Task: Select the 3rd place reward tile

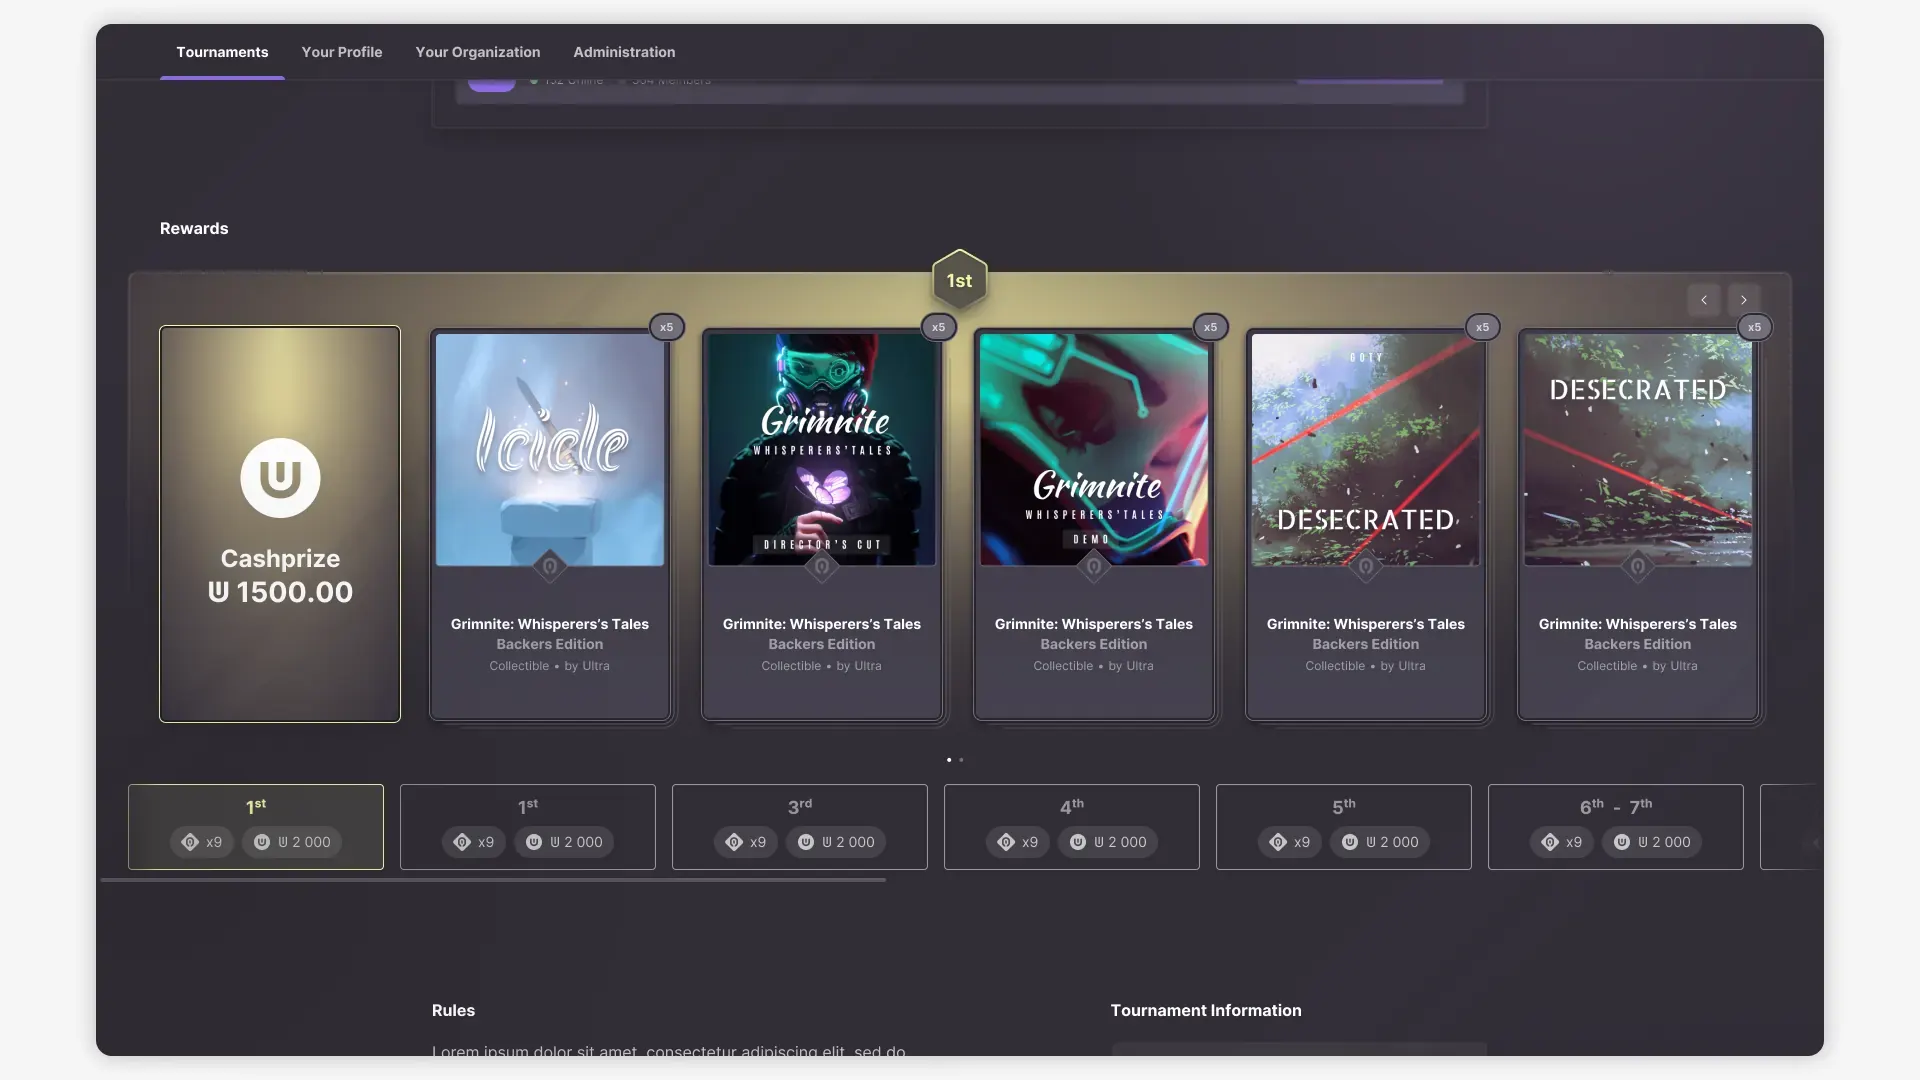Action: click(800, 827)
